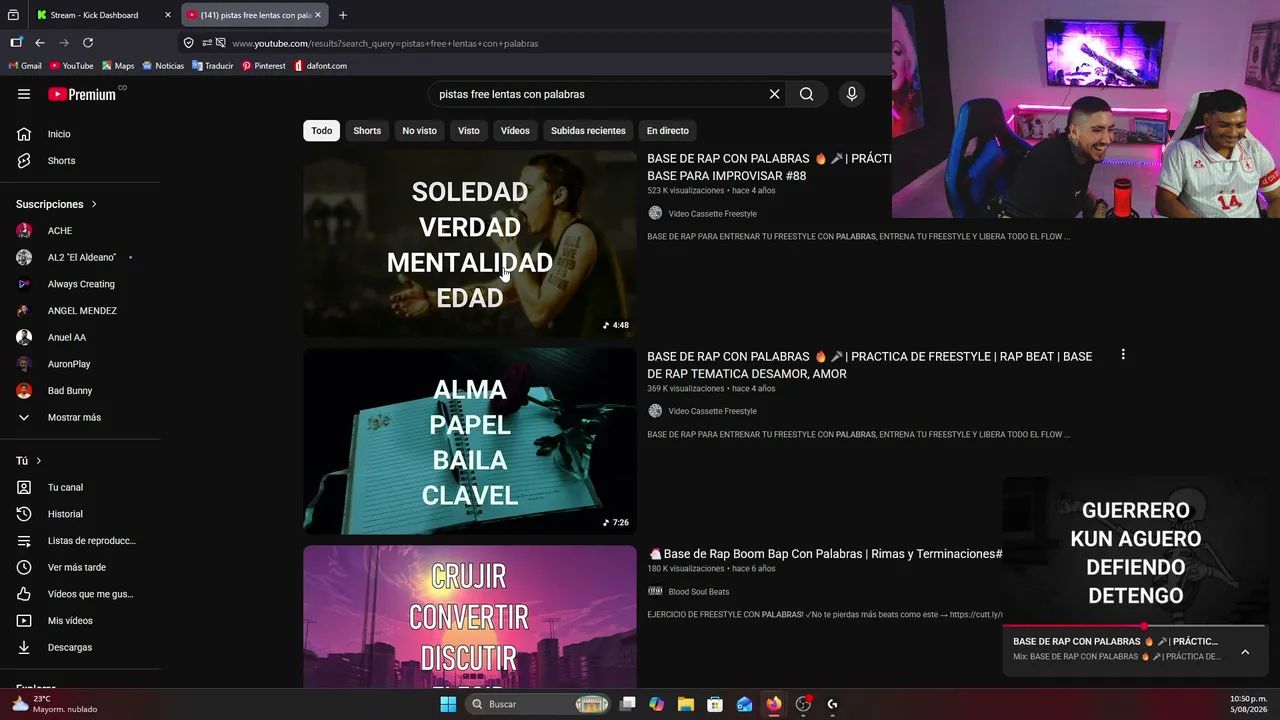This screenshot has height=720, width=1280.
Task: Open Noticias bookmark
Action: click(x=163, y=66)
